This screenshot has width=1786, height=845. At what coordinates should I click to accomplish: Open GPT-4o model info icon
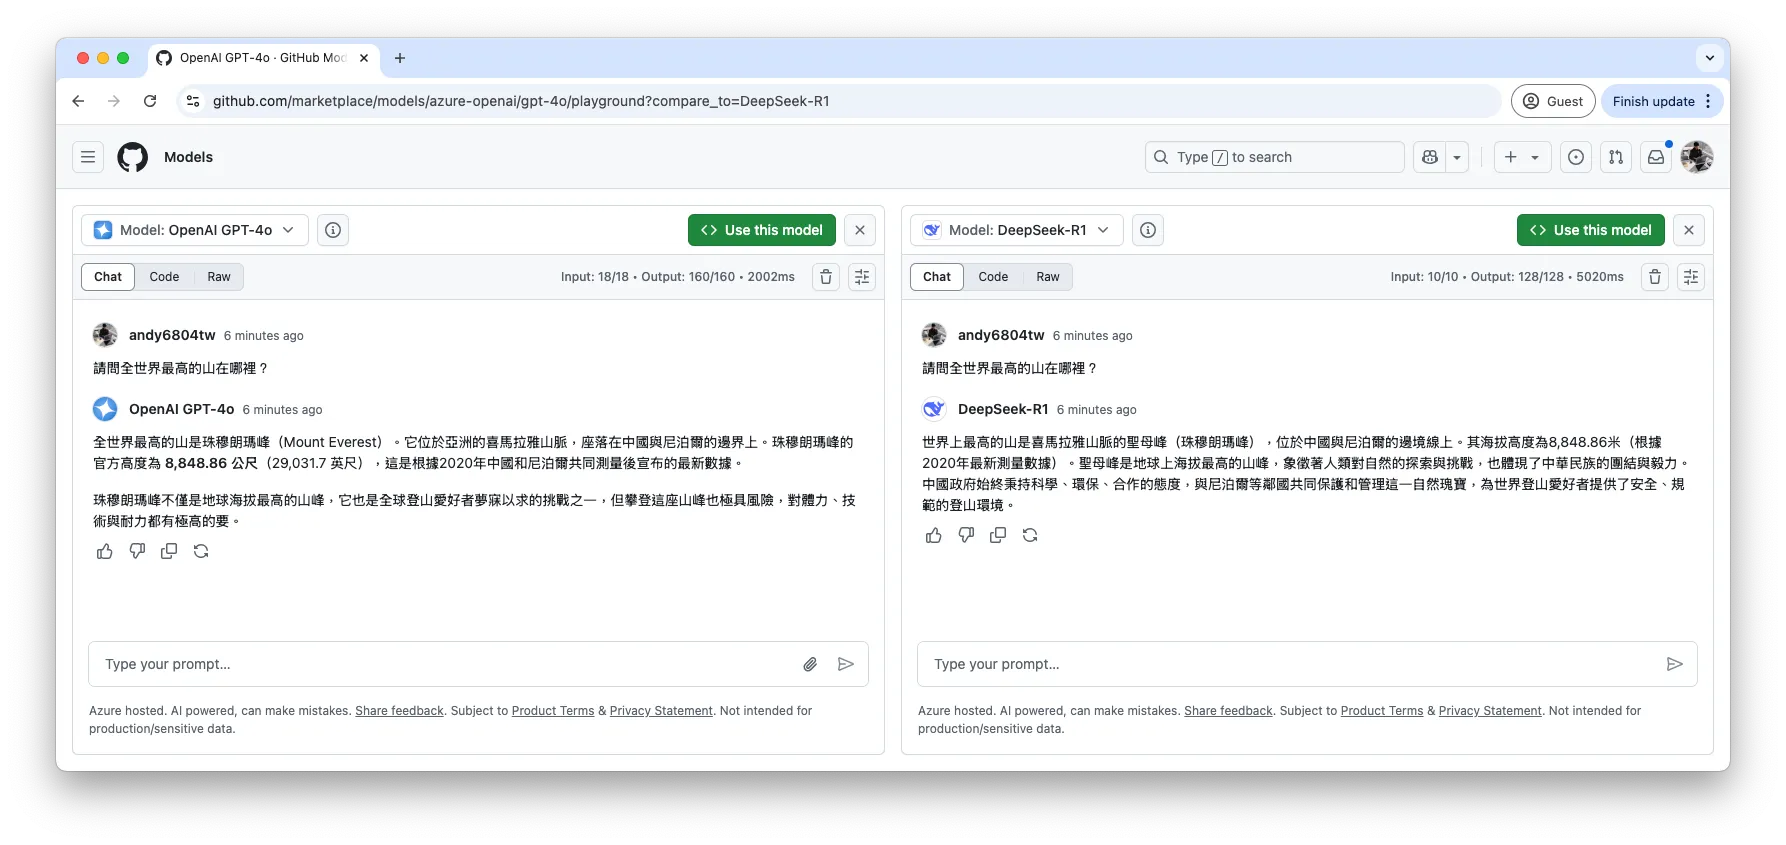333,230
